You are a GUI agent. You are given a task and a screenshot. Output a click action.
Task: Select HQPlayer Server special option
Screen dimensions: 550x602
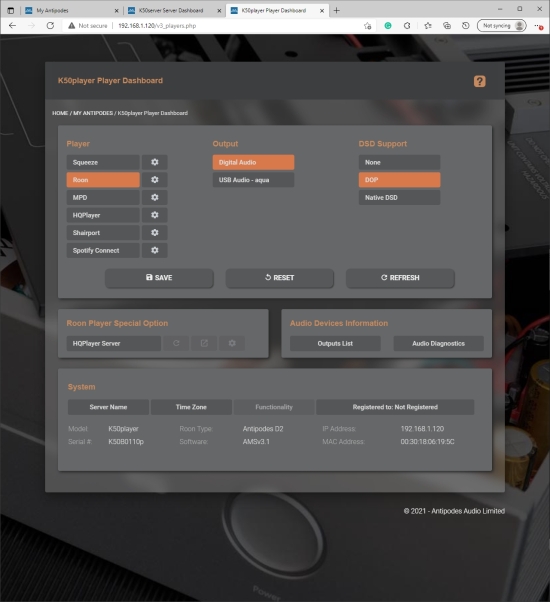tap(114, 344)
